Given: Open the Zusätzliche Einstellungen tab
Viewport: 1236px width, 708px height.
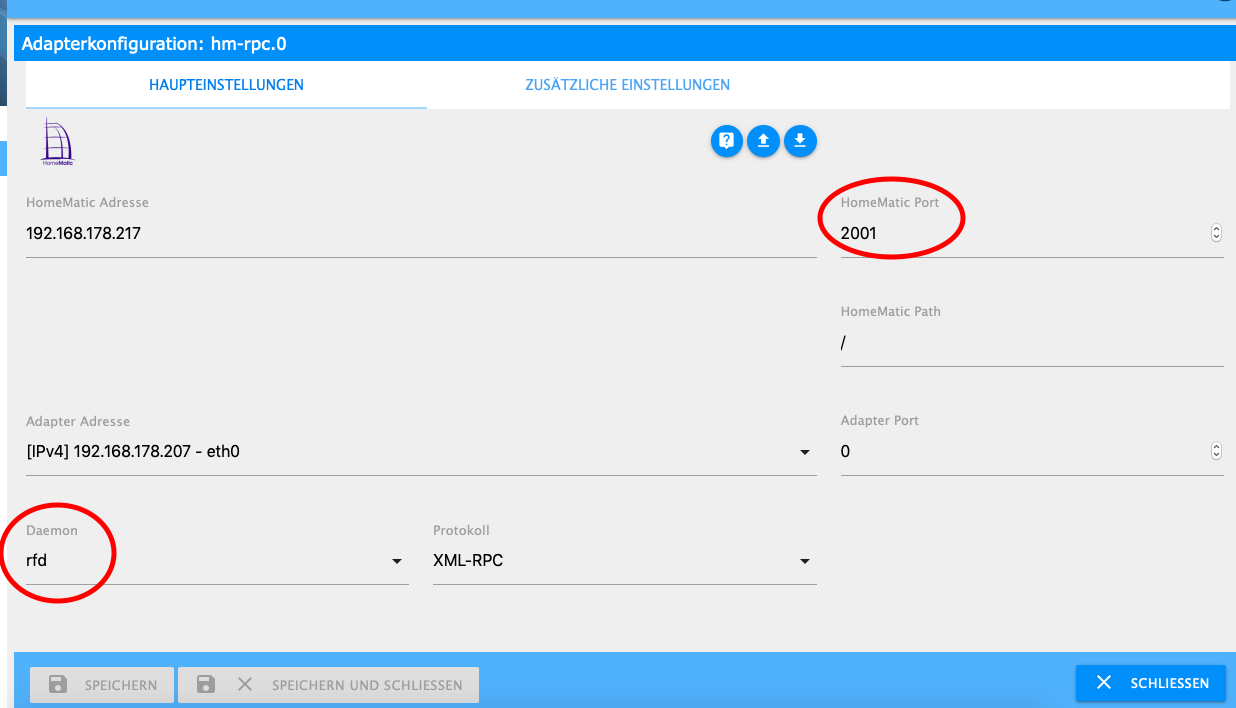Looking at the screenshot, I should click(627, 85).
